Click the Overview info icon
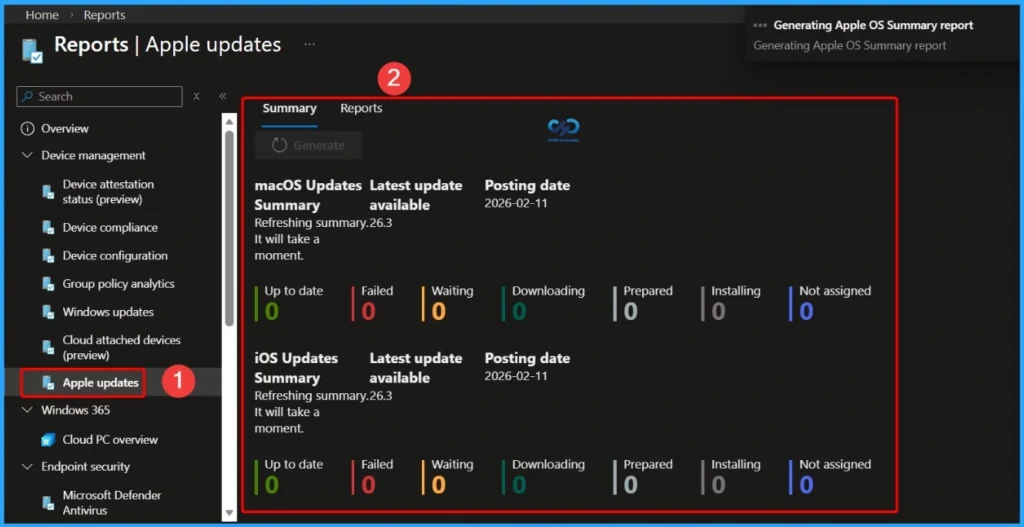 tap(27, 129)
